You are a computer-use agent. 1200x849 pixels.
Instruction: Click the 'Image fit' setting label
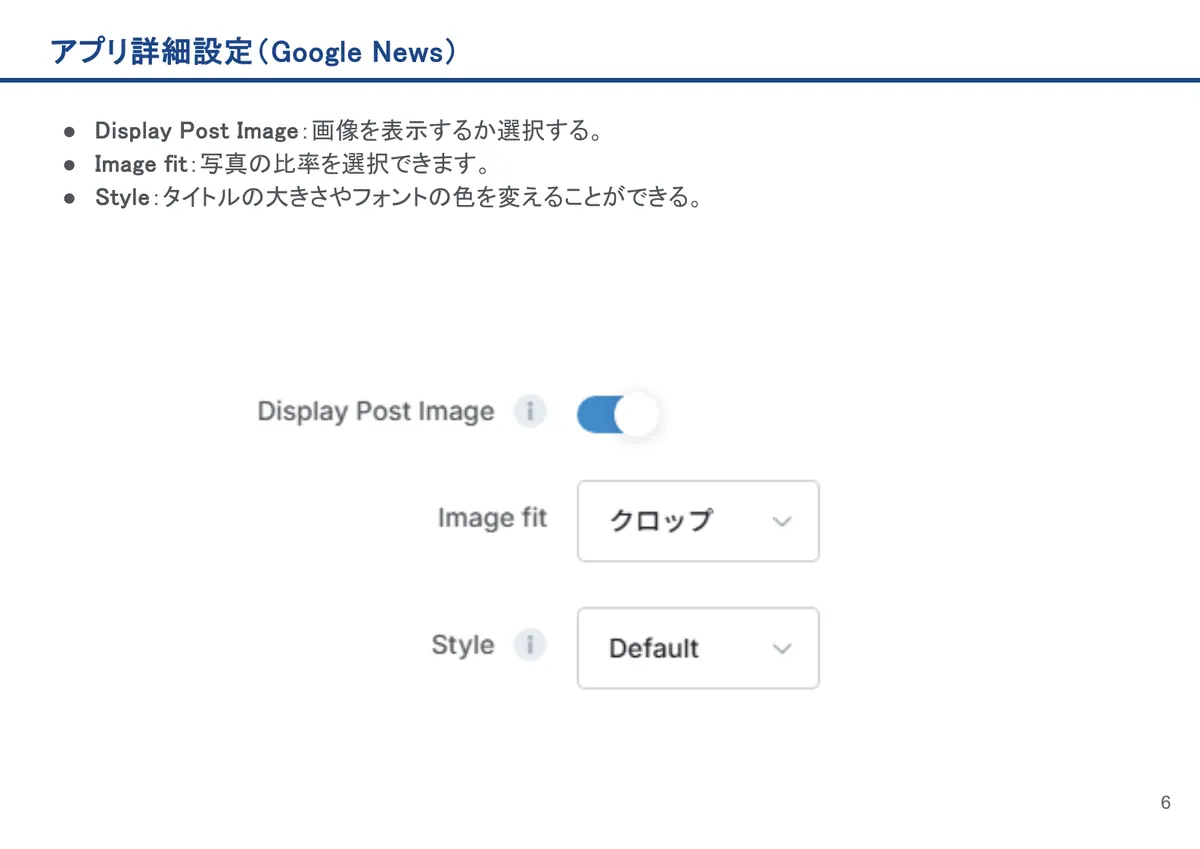[x=492, y=518]
